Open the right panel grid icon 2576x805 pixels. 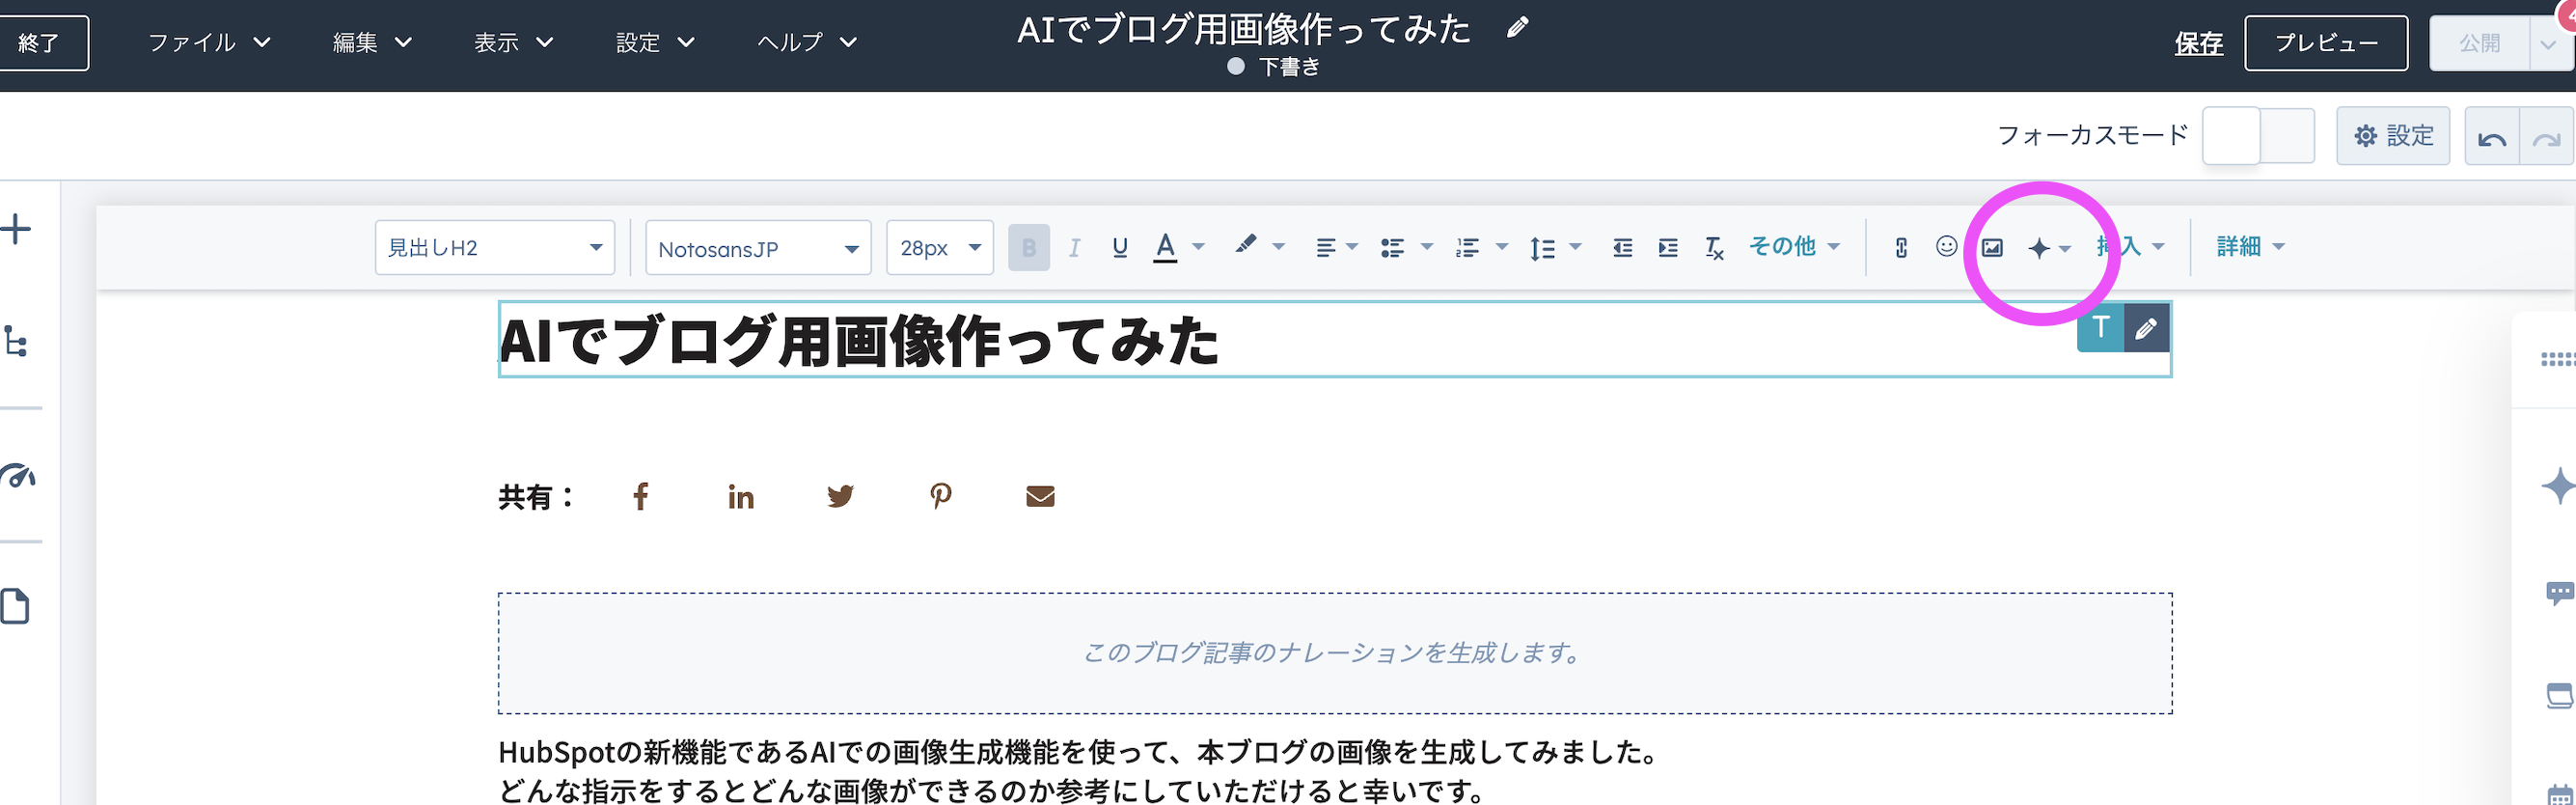(x=2558, y=360)
